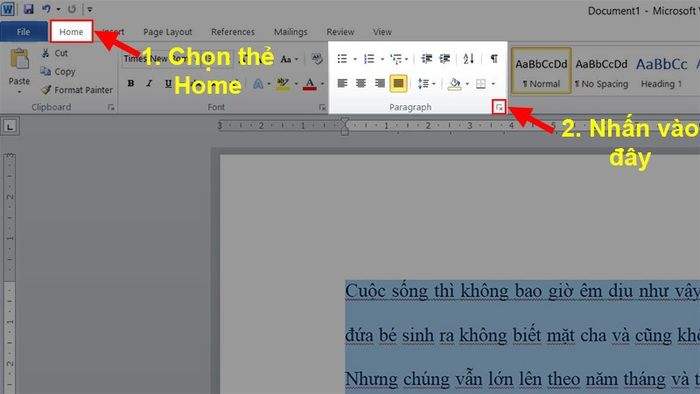Toggle Underline formatting
The width and height of the screenshot is (700, 394).
tap(168, 83)
